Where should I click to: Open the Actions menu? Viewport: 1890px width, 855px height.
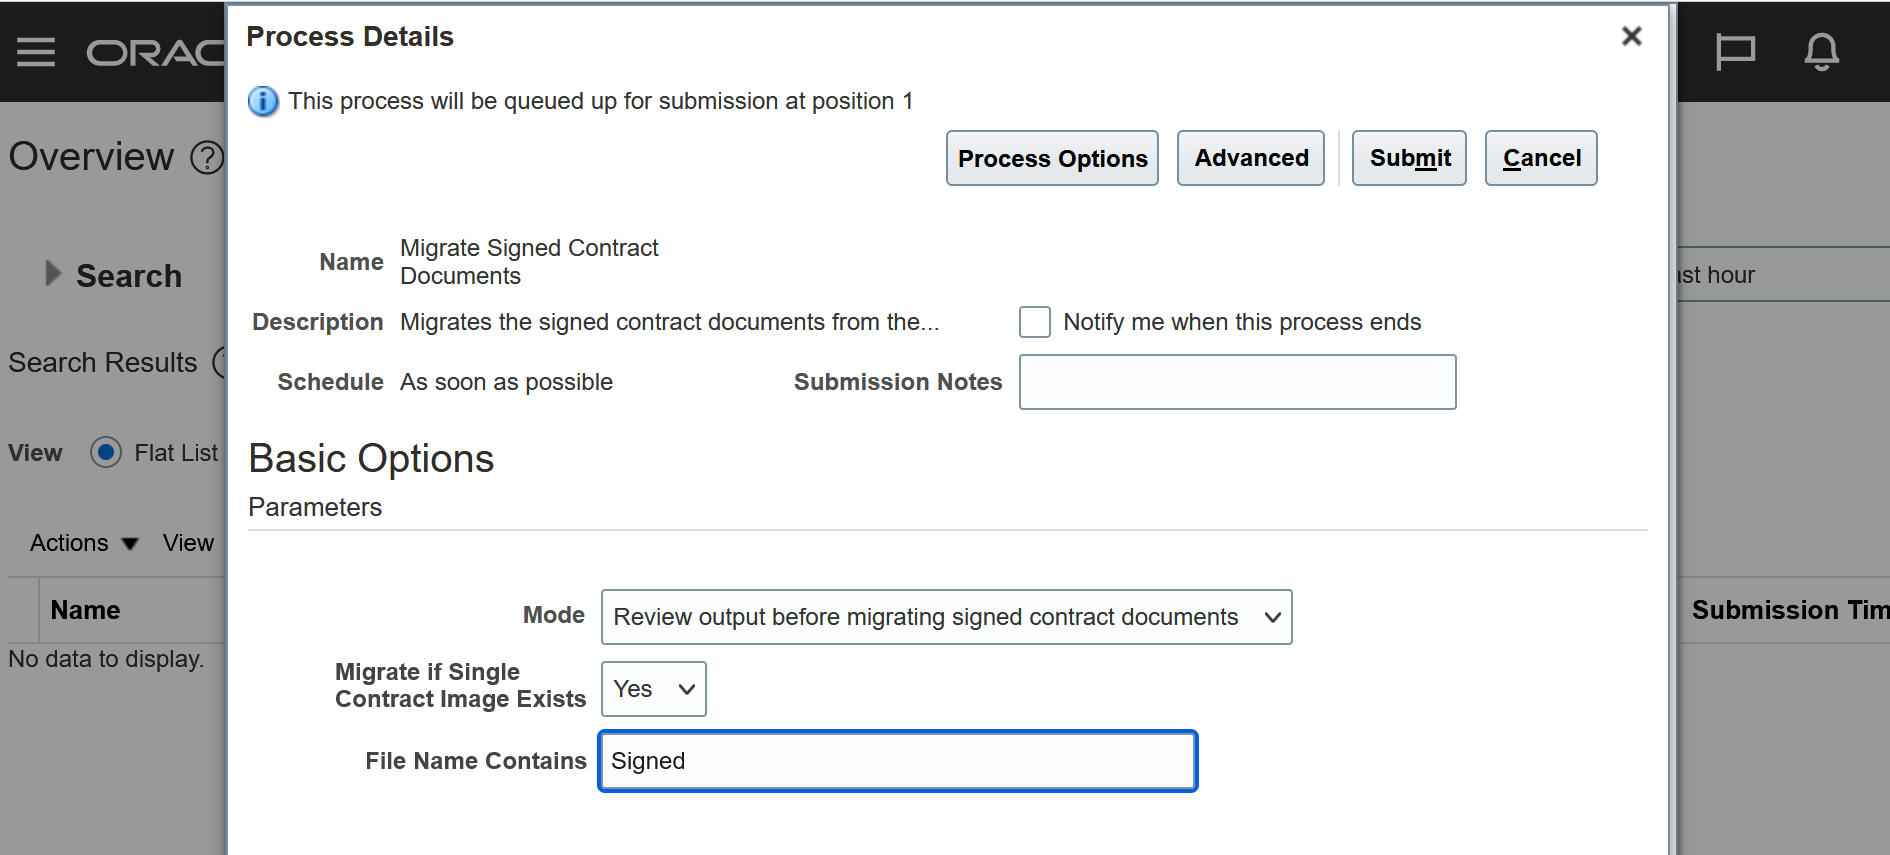point(68,543)
